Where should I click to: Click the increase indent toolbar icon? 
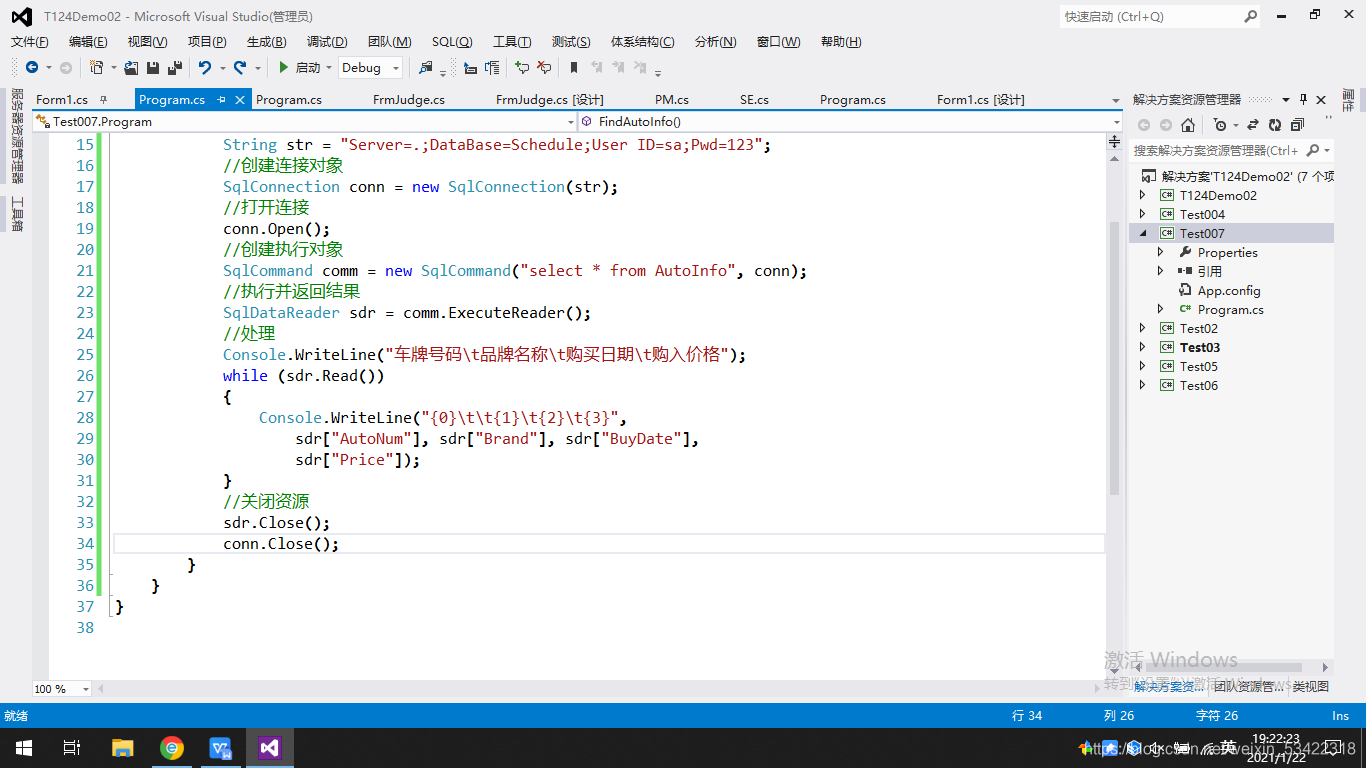point(492,68)
